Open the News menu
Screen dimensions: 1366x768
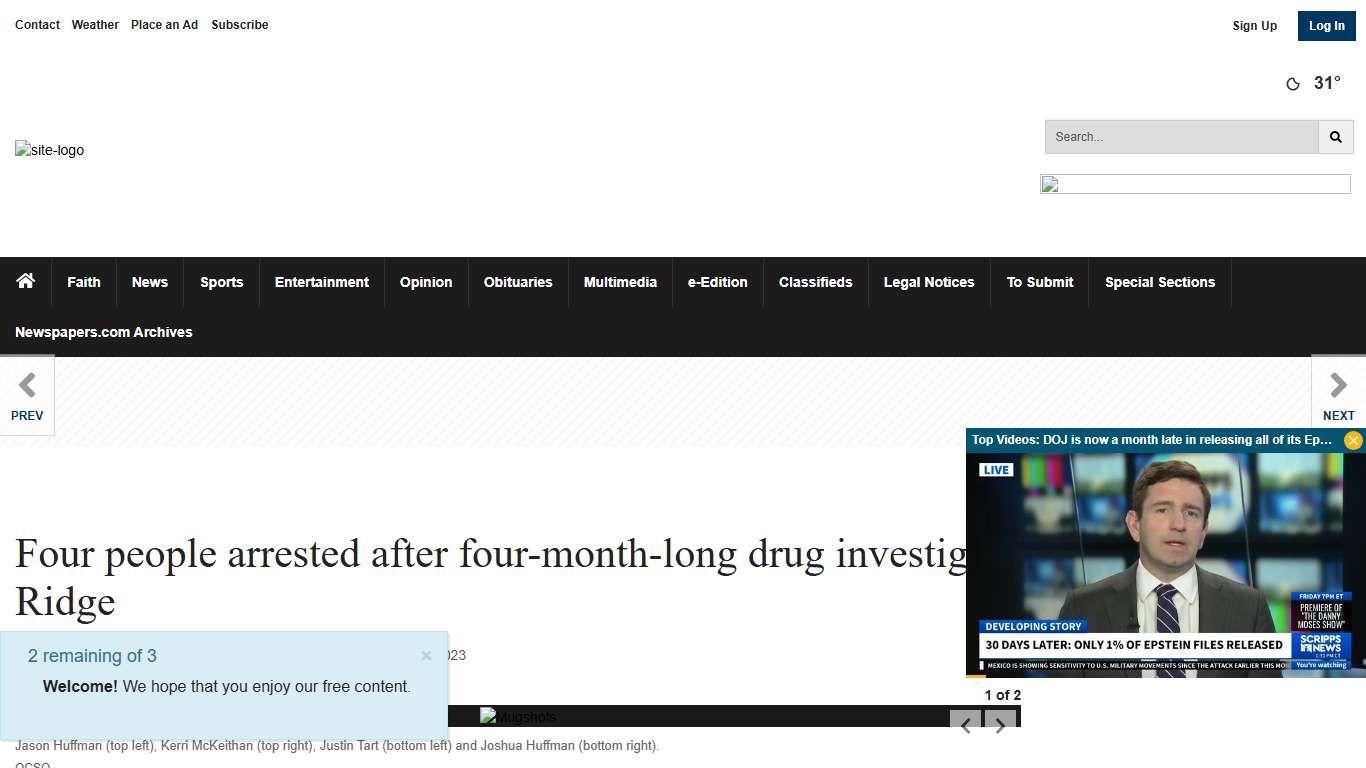(x=149, y=282)
